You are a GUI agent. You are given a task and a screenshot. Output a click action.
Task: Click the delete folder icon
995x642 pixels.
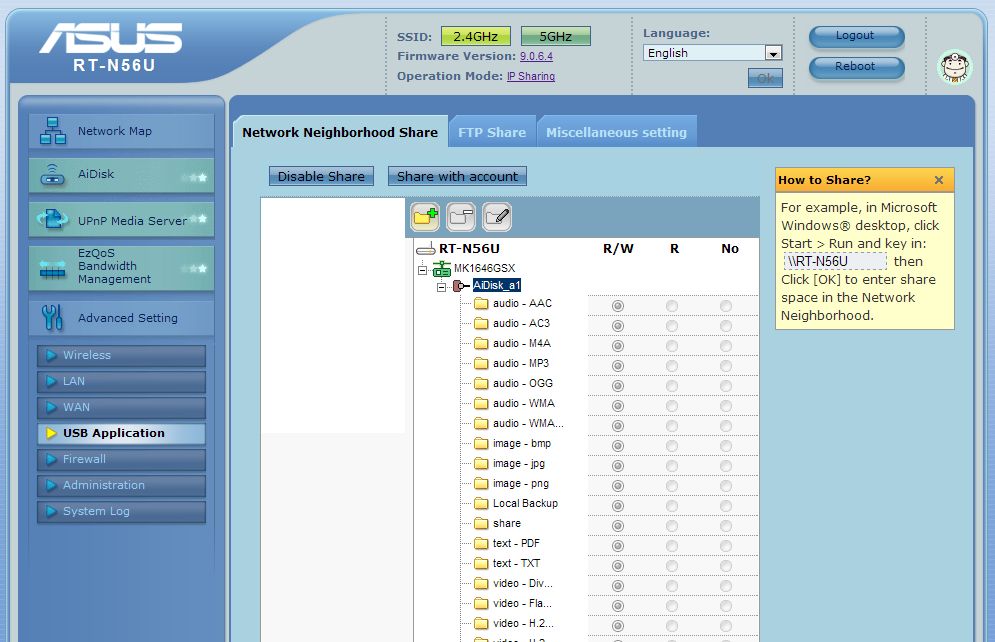point(461,215)
